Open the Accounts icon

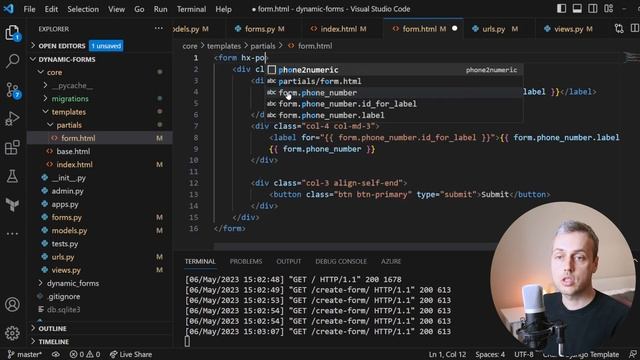(12, 304)
